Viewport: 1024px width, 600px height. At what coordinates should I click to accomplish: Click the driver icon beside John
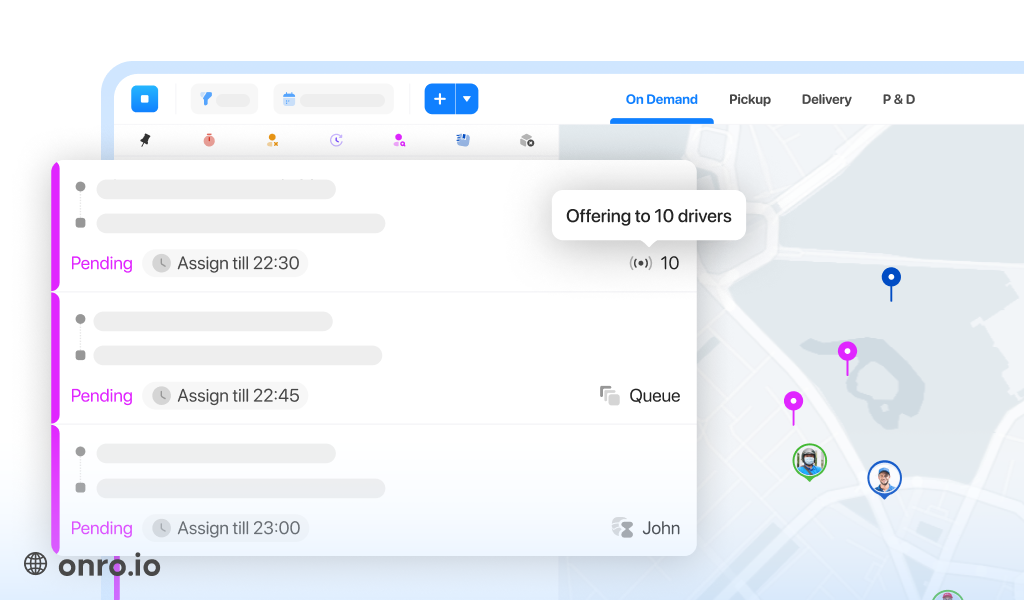click(x=623, y=528)
